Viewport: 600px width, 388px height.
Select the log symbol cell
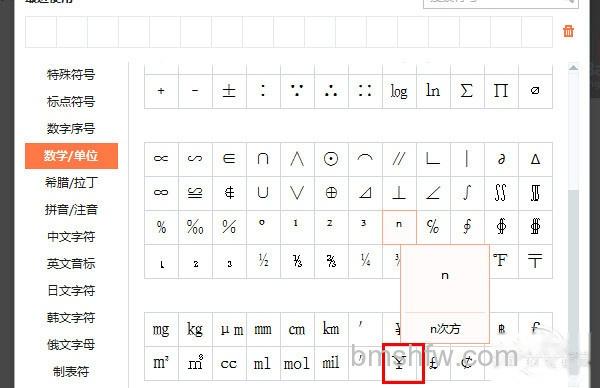[x=399, y=91]
